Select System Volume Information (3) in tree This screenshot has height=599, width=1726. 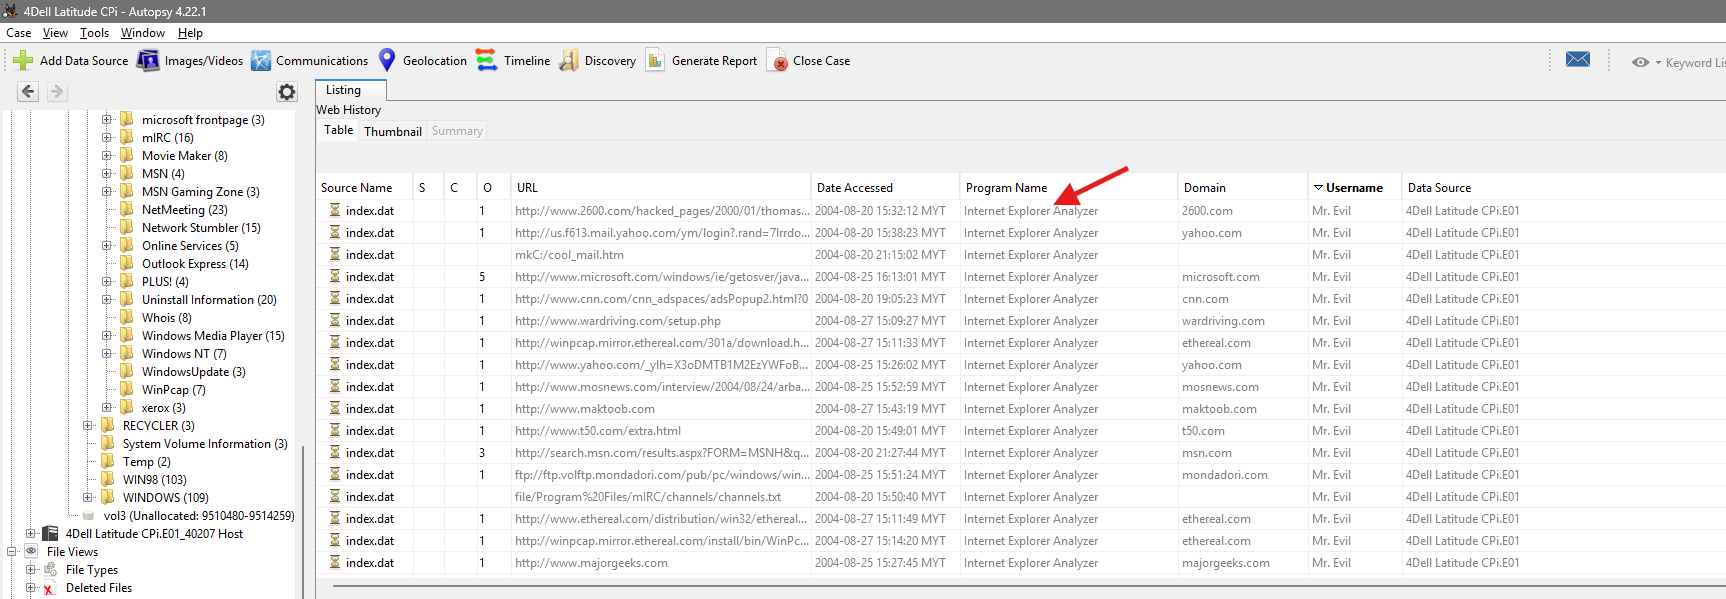(205, 444)
